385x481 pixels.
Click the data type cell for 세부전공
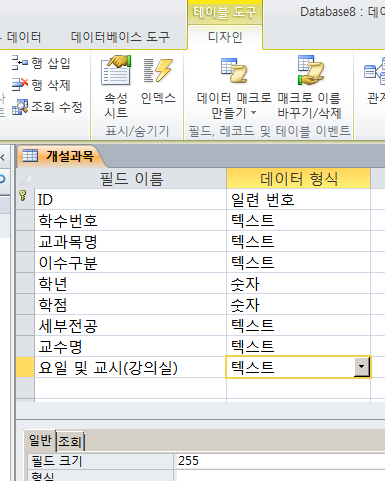tap(298, 325)
